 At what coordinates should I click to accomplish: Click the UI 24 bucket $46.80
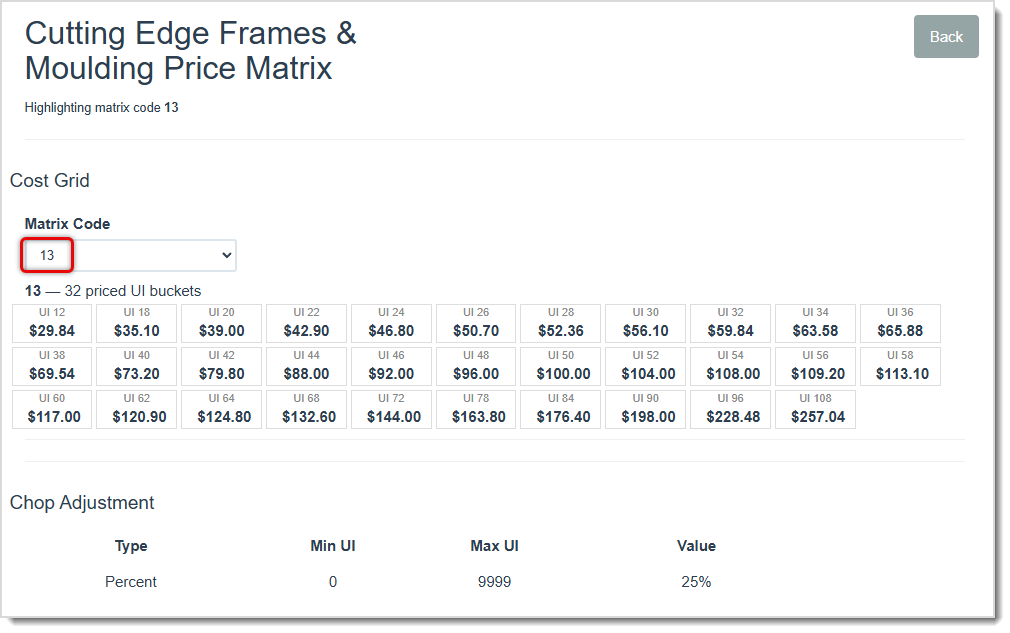tap(391, 323)
